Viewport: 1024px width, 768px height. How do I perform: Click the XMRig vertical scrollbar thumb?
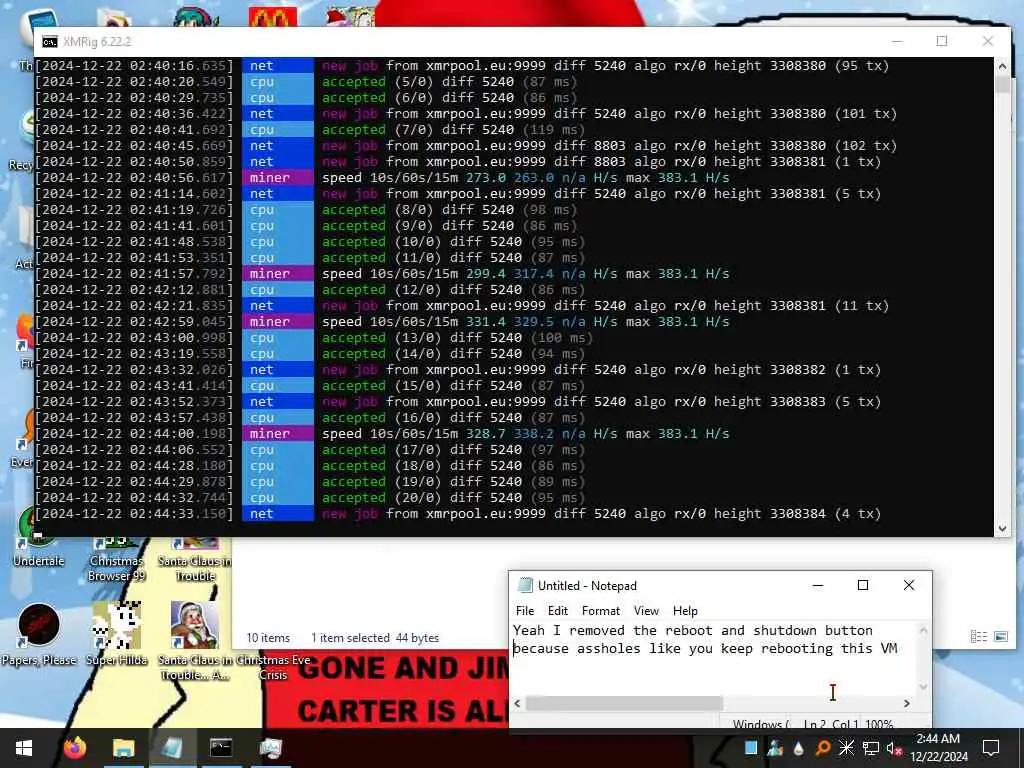1002,84
